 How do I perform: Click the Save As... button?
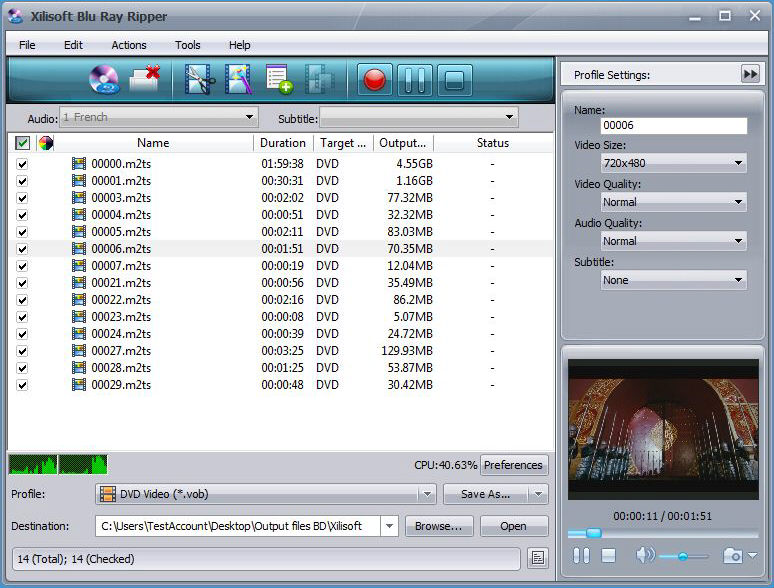(x=486, y=494)
